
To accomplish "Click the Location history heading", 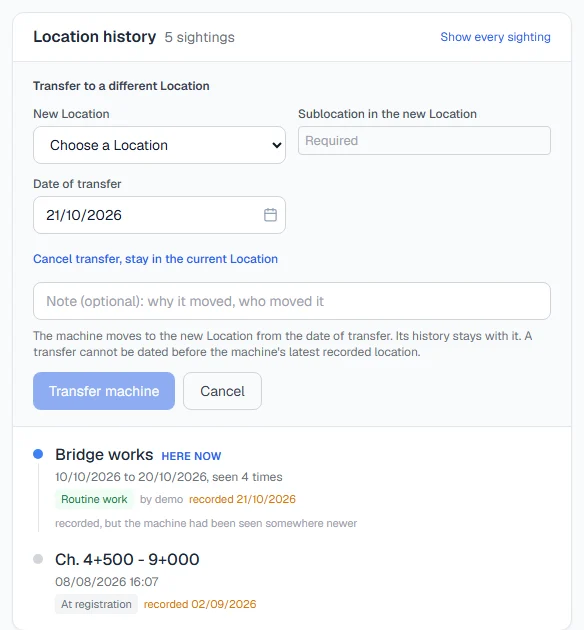I will (x=95, y=37).
